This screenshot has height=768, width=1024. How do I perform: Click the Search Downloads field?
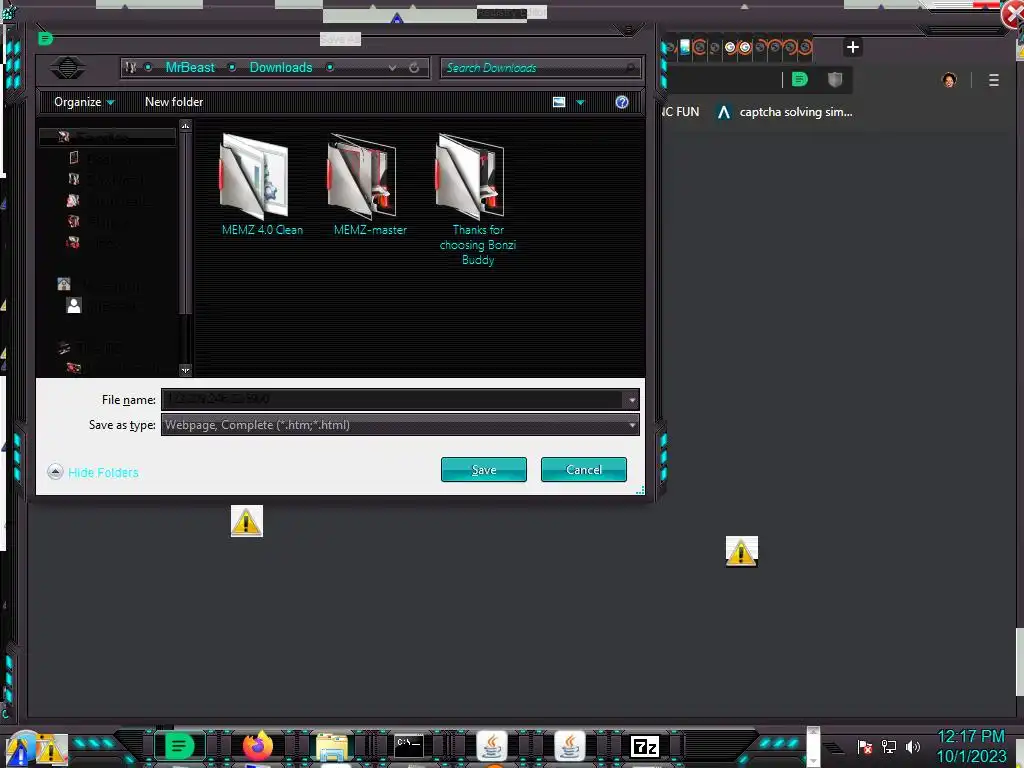tap(541, 67)
